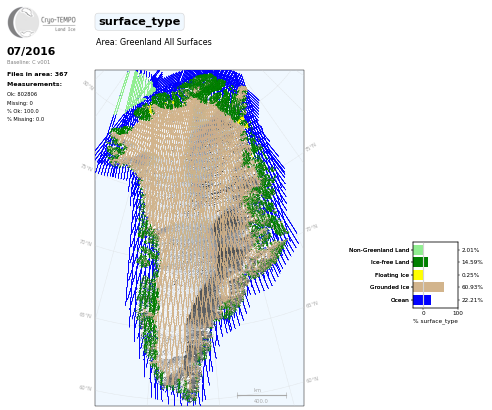Click the Grounded Ice legend label
Image resolution: width=492 pixels, height=410 pixels.
(389, 287)
